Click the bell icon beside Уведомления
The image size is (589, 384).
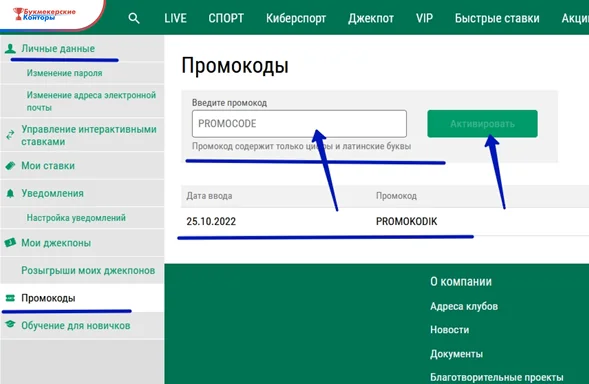(x=10, y=194)
